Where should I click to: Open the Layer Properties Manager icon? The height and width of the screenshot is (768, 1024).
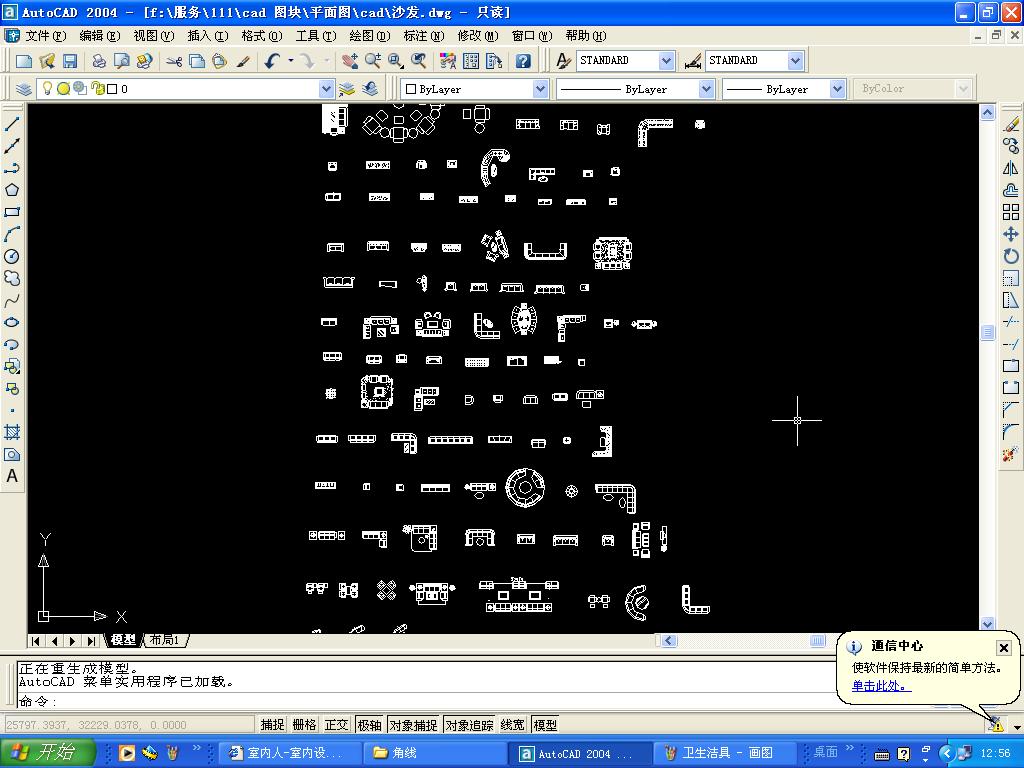click(24, 89)
